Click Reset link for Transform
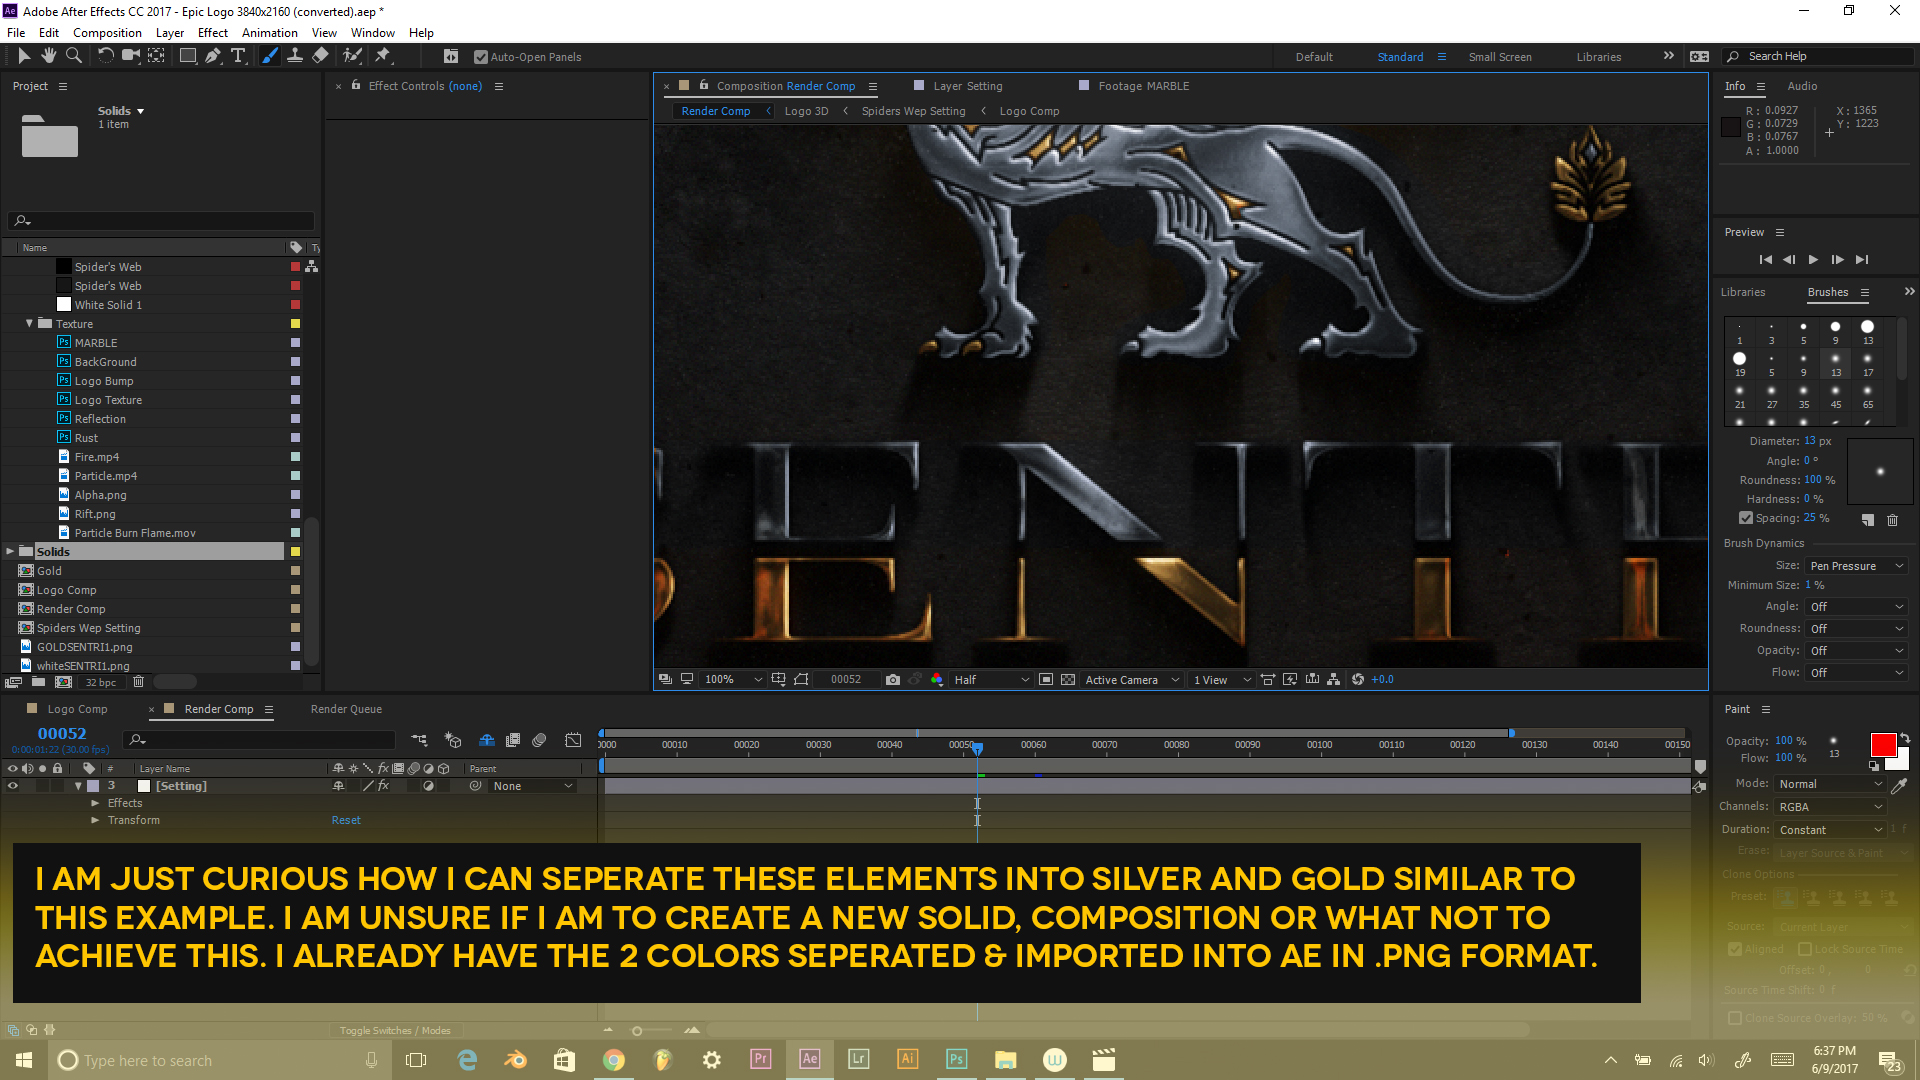 pos(346,820)
